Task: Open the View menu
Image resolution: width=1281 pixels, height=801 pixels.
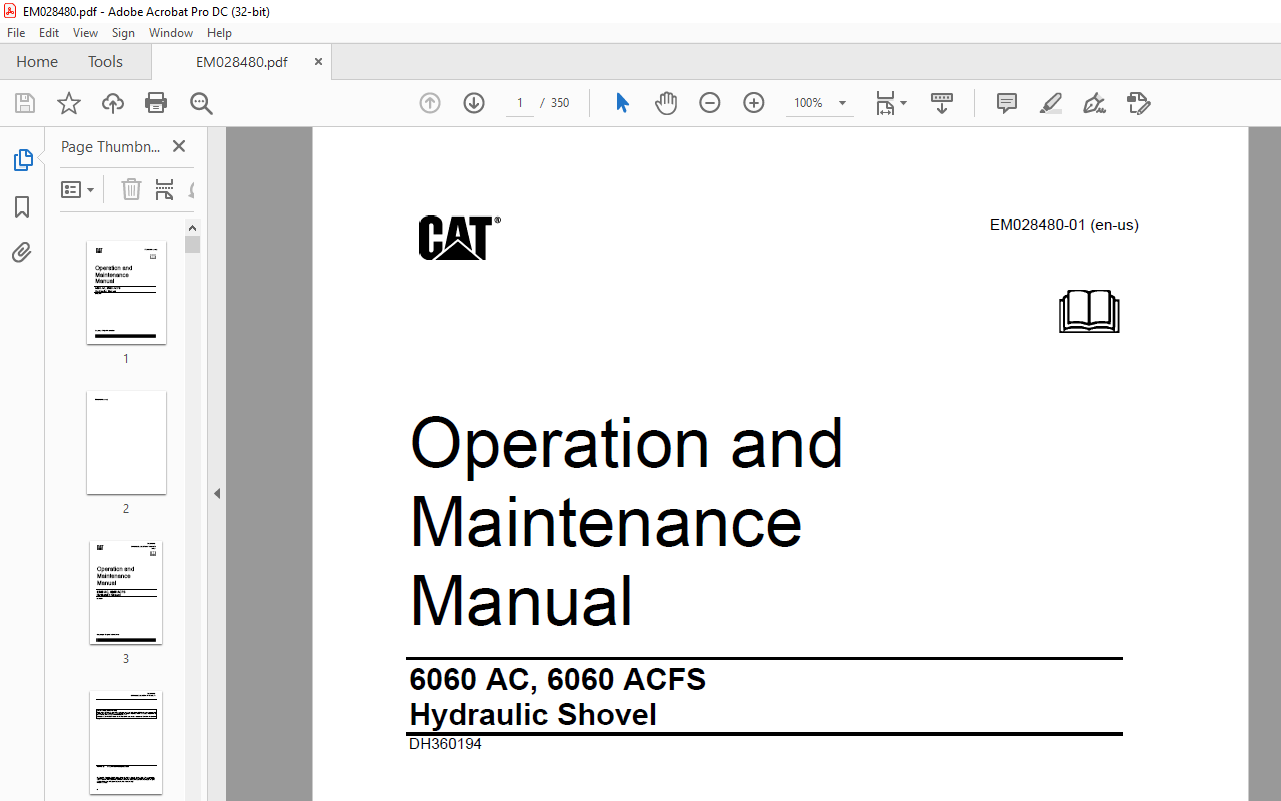Action: click(86, 33)
